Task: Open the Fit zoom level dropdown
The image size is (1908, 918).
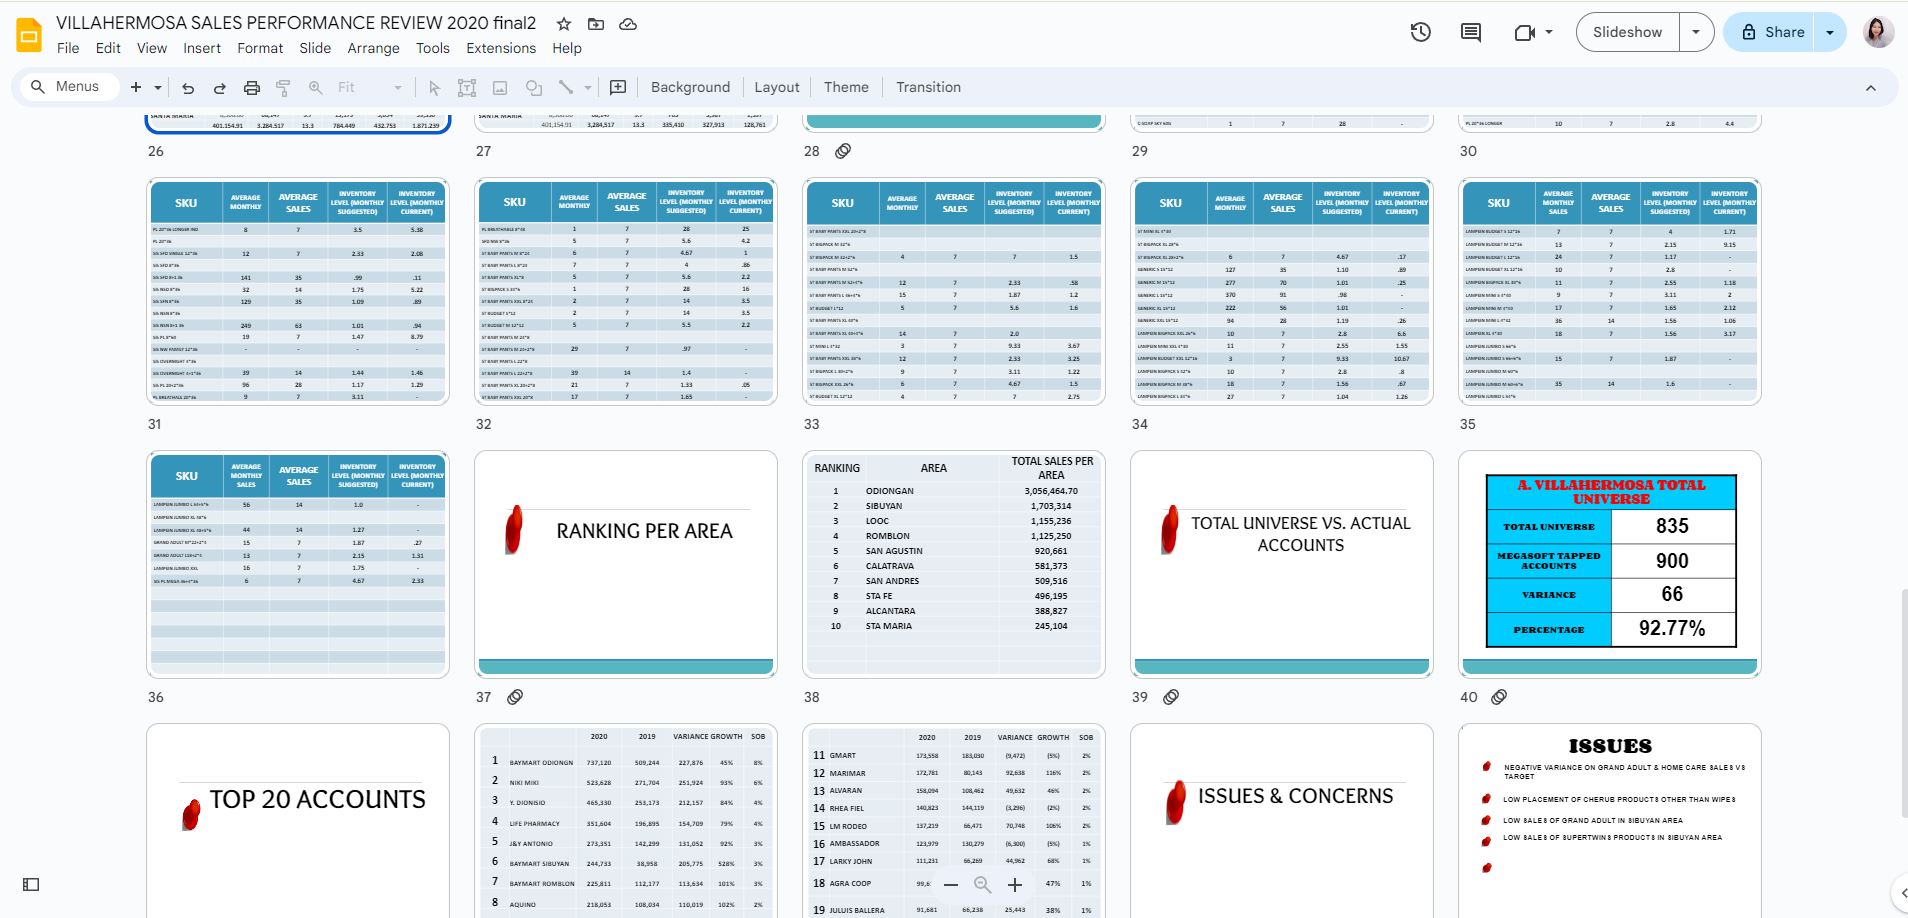Action: (x=370, y=88)
